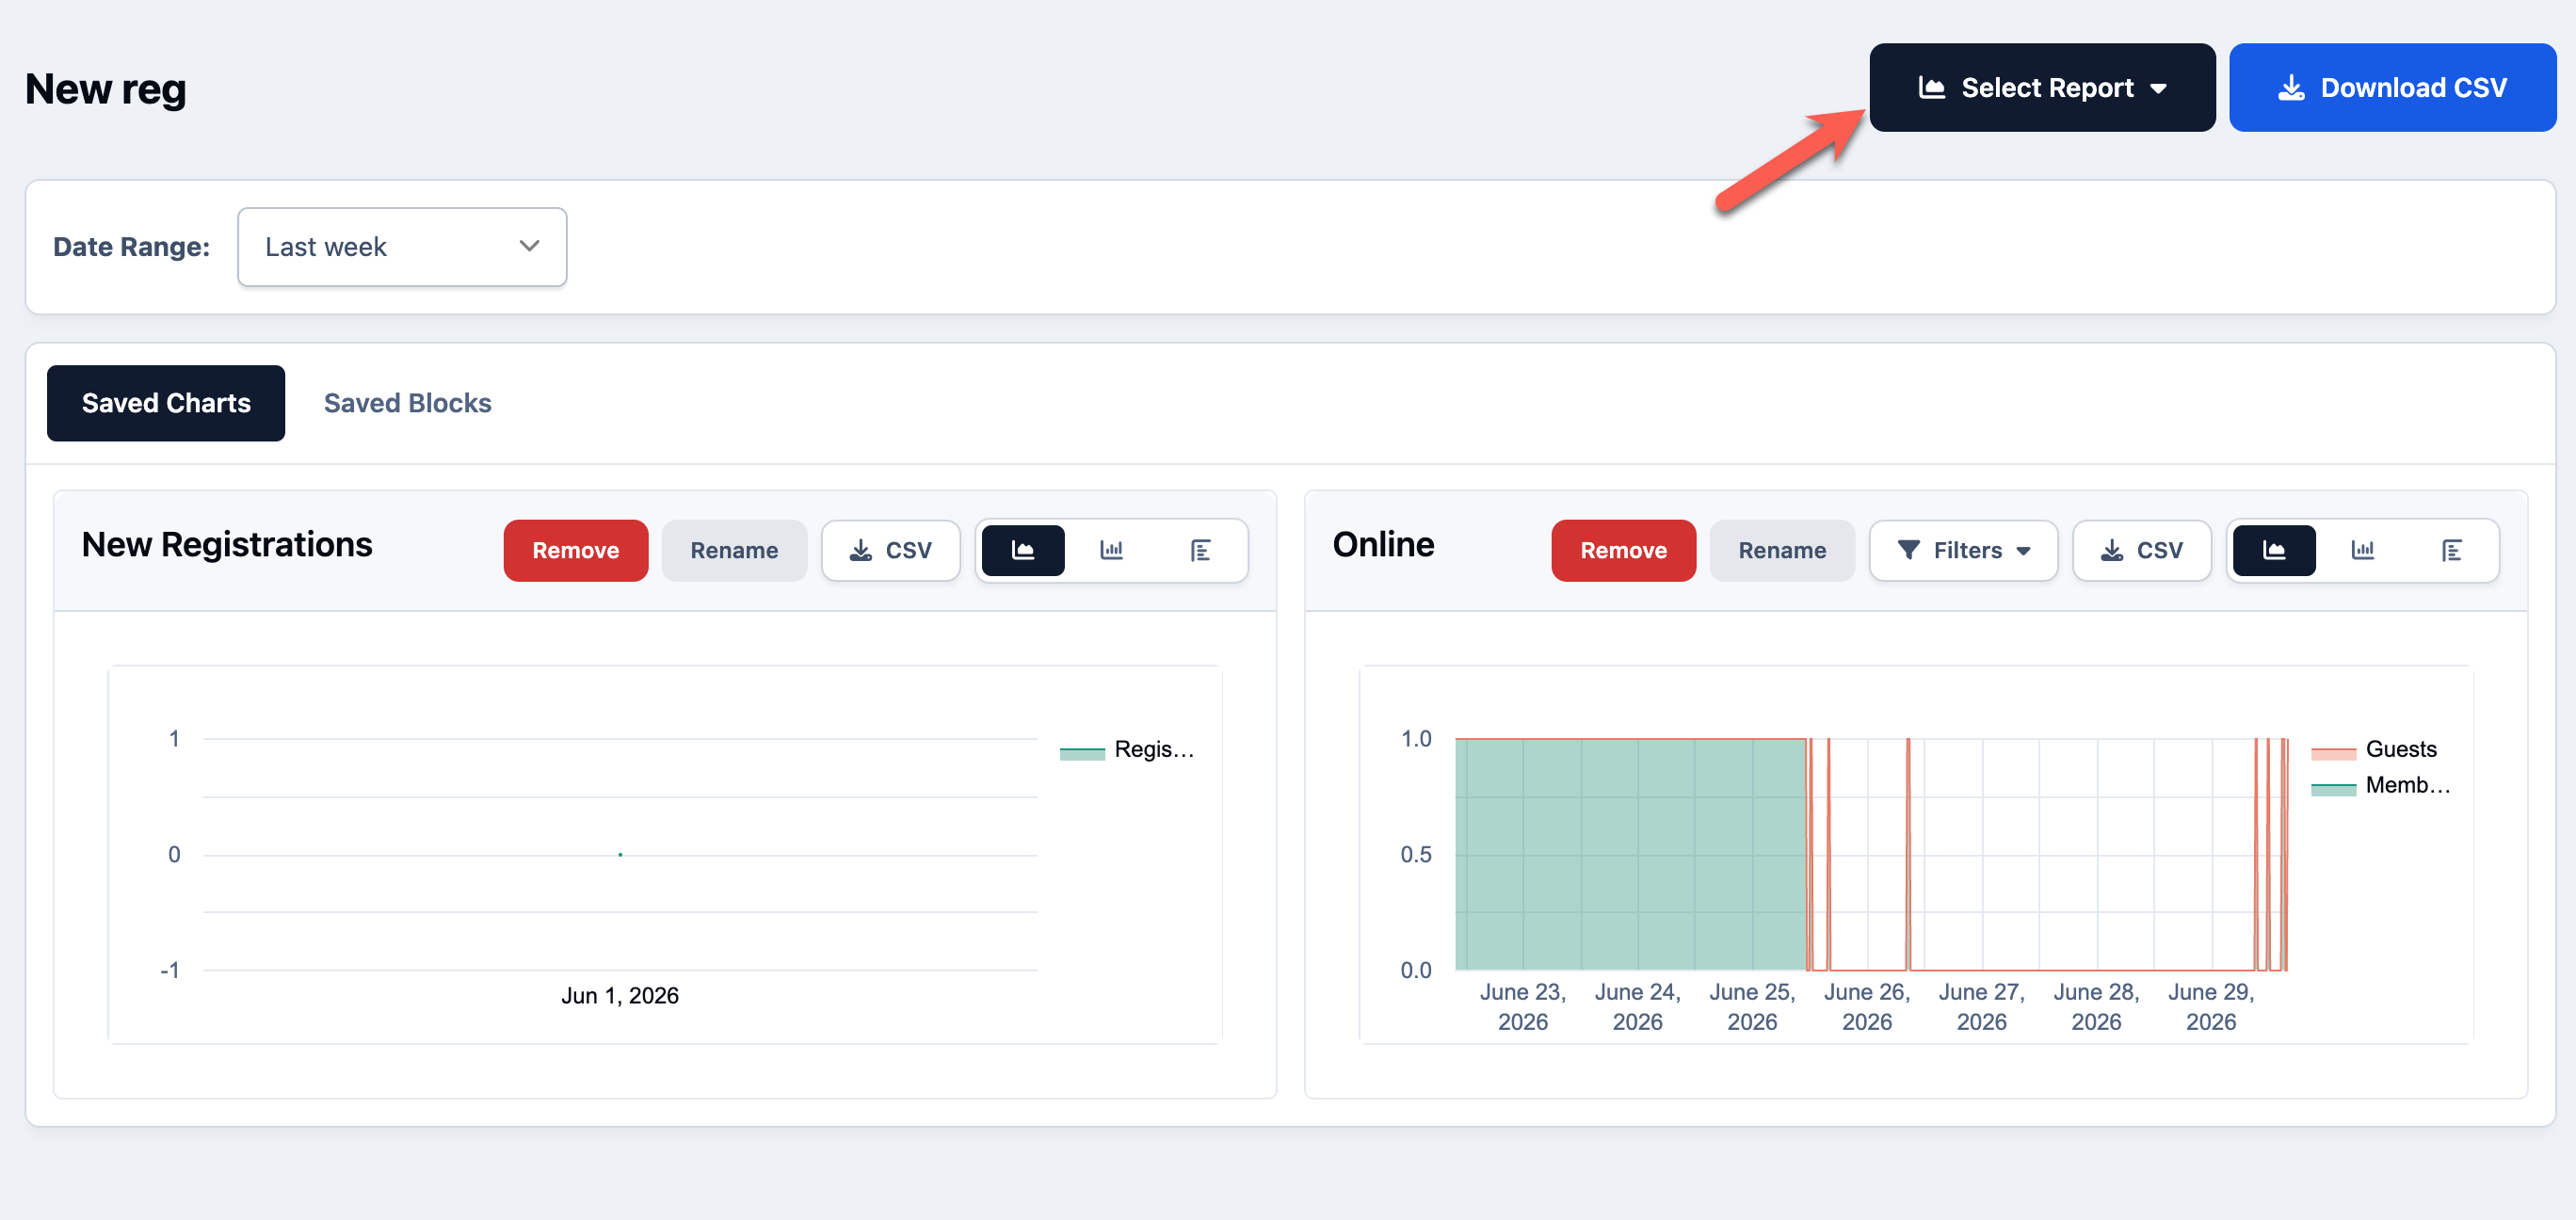Click the chart icon in Select Report
2576x1220 pixels.
tap(1932, 88)
